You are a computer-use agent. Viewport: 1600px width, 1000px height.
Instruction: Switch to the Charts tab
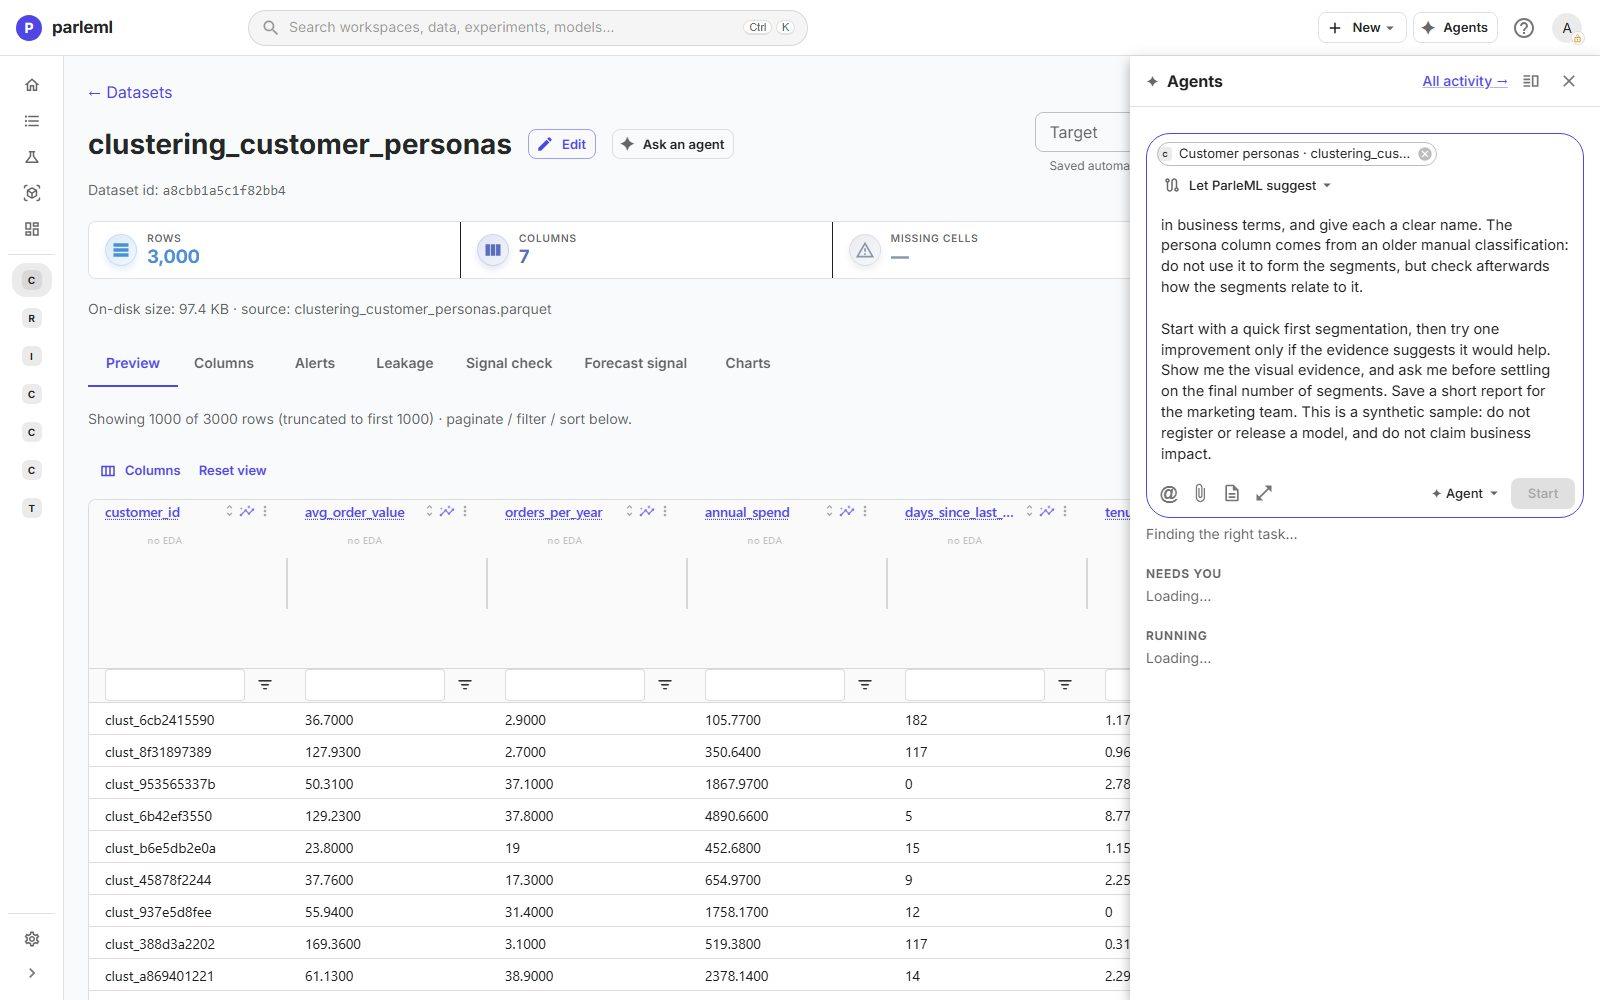(748, 363)
